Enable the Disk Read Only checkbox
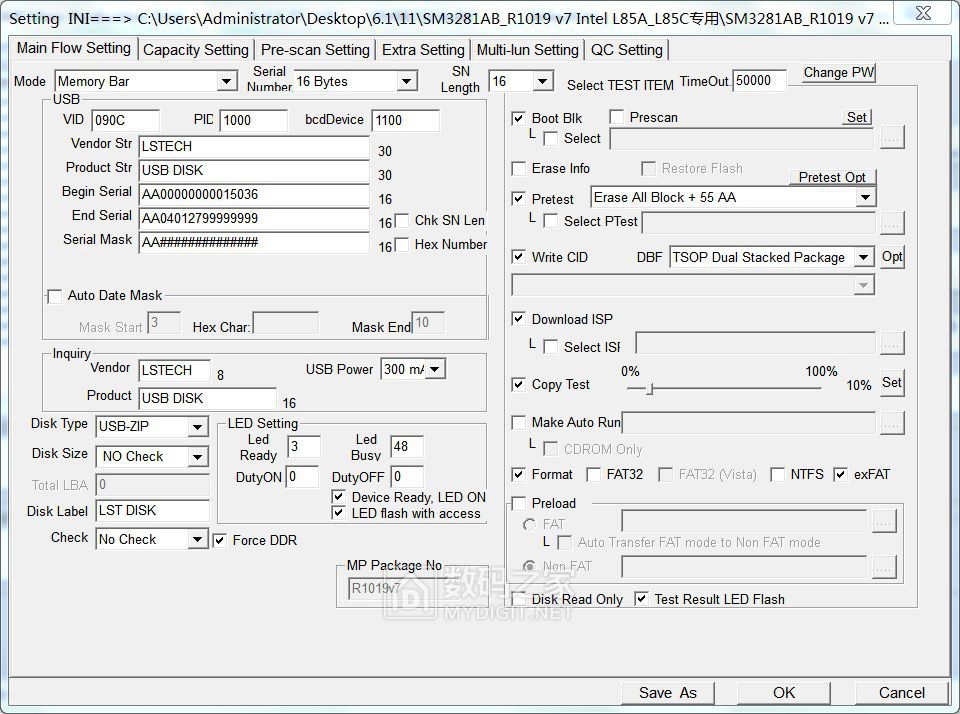Viewport: 960px width, 714px height. tap(519, 599)
